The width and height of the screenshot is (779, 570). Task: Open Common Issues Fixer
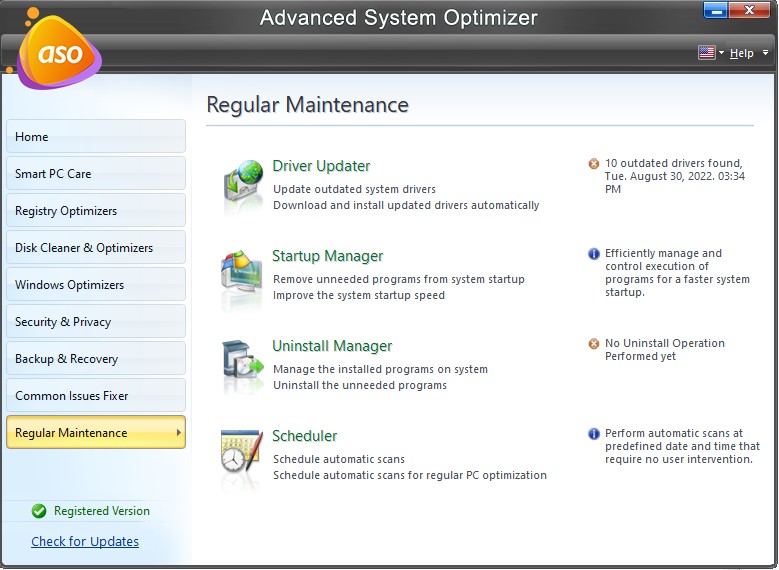pyautogui.click(x=96, y=395)
